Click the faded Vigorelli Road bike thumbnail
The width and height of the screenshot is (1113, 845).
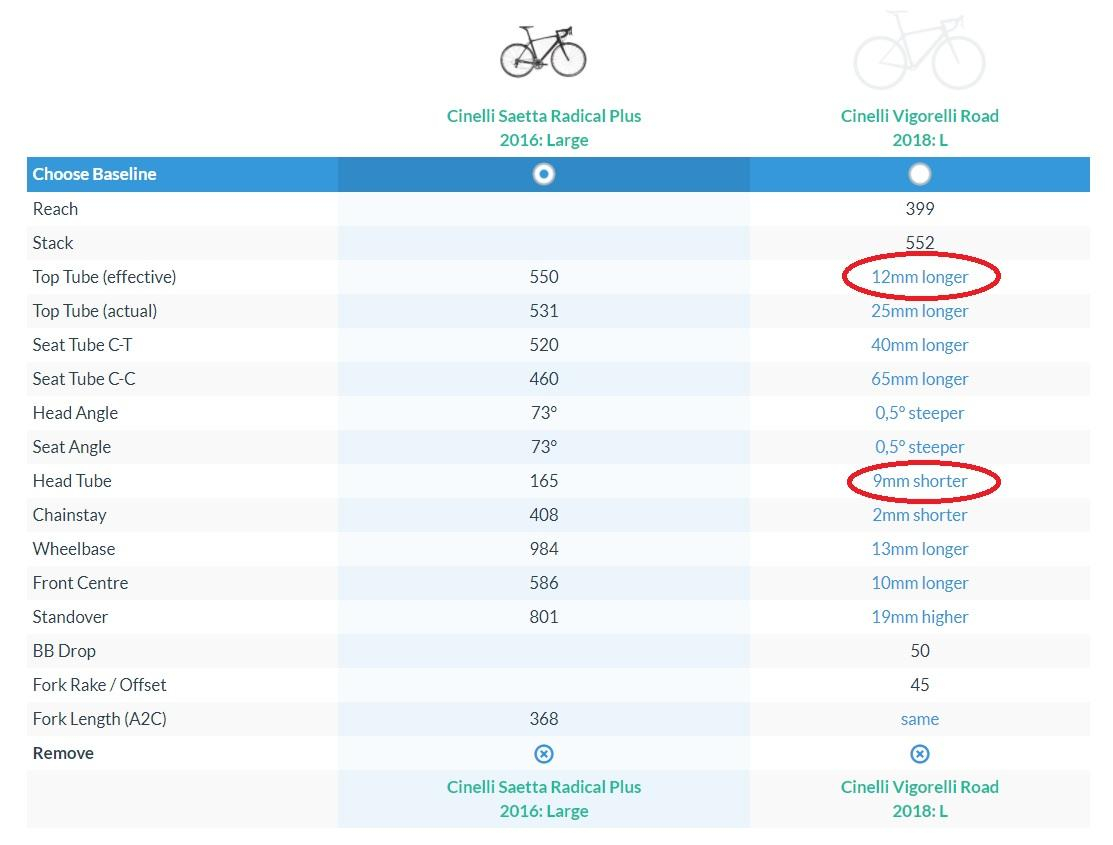[x=919, y=50]
